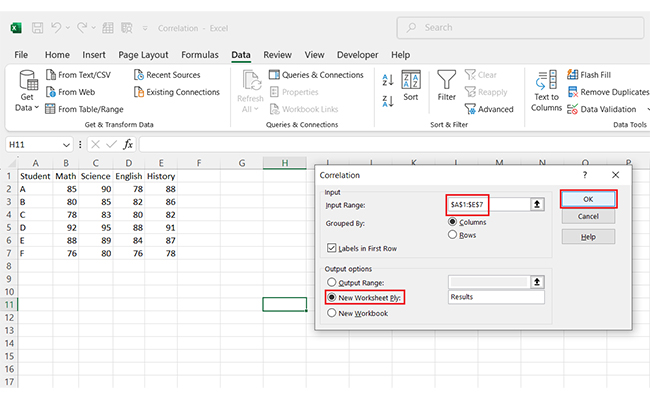650x399 pixels.
Task: Switch to the Home tab
Action: pos(57,55)
